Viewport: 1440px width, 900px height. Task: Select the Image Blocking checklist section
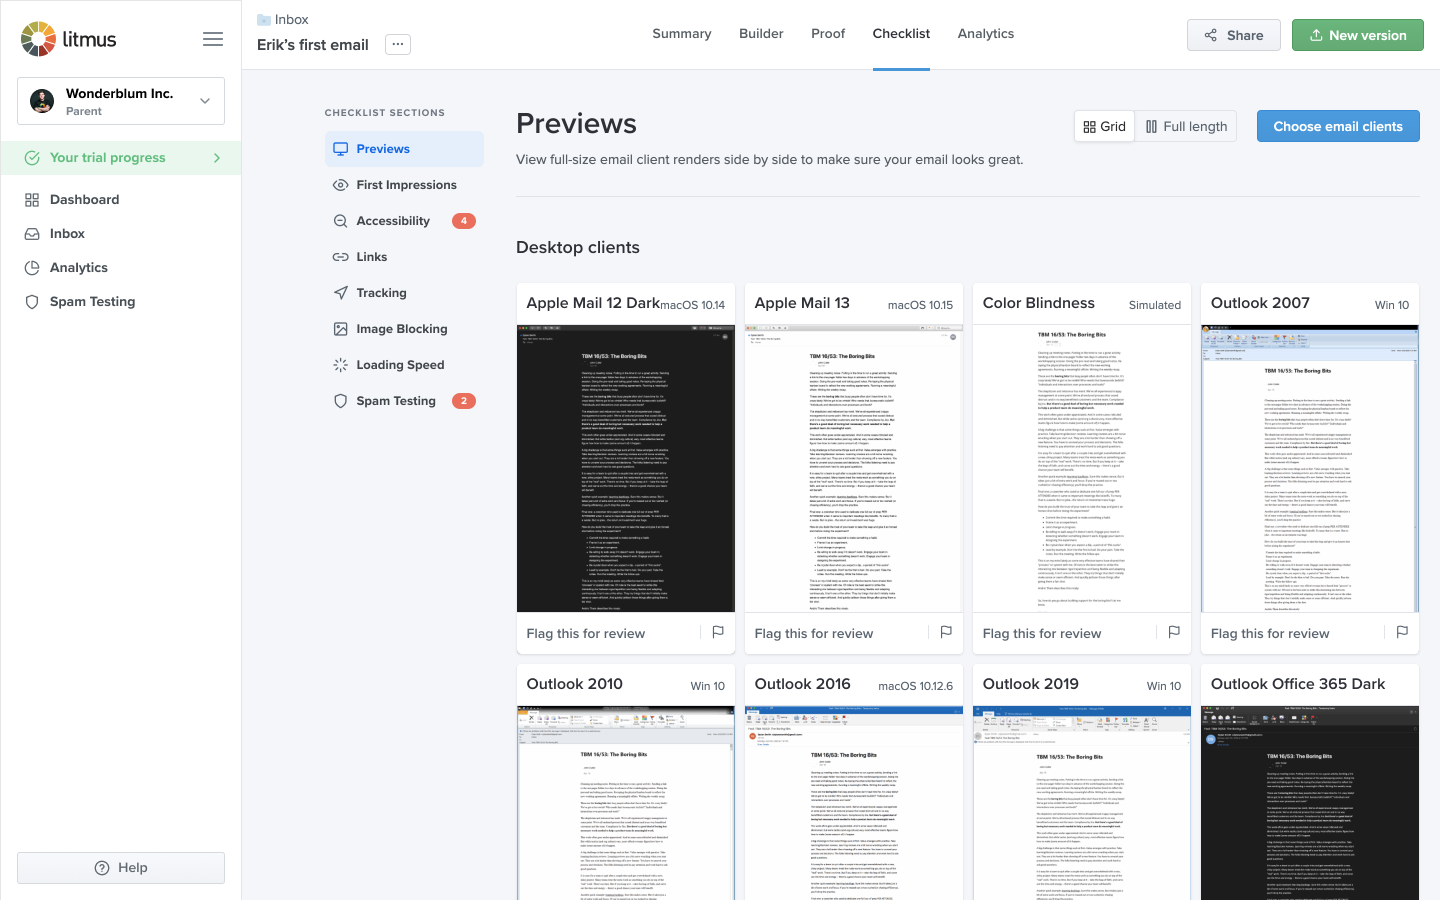tap(404, 329)
